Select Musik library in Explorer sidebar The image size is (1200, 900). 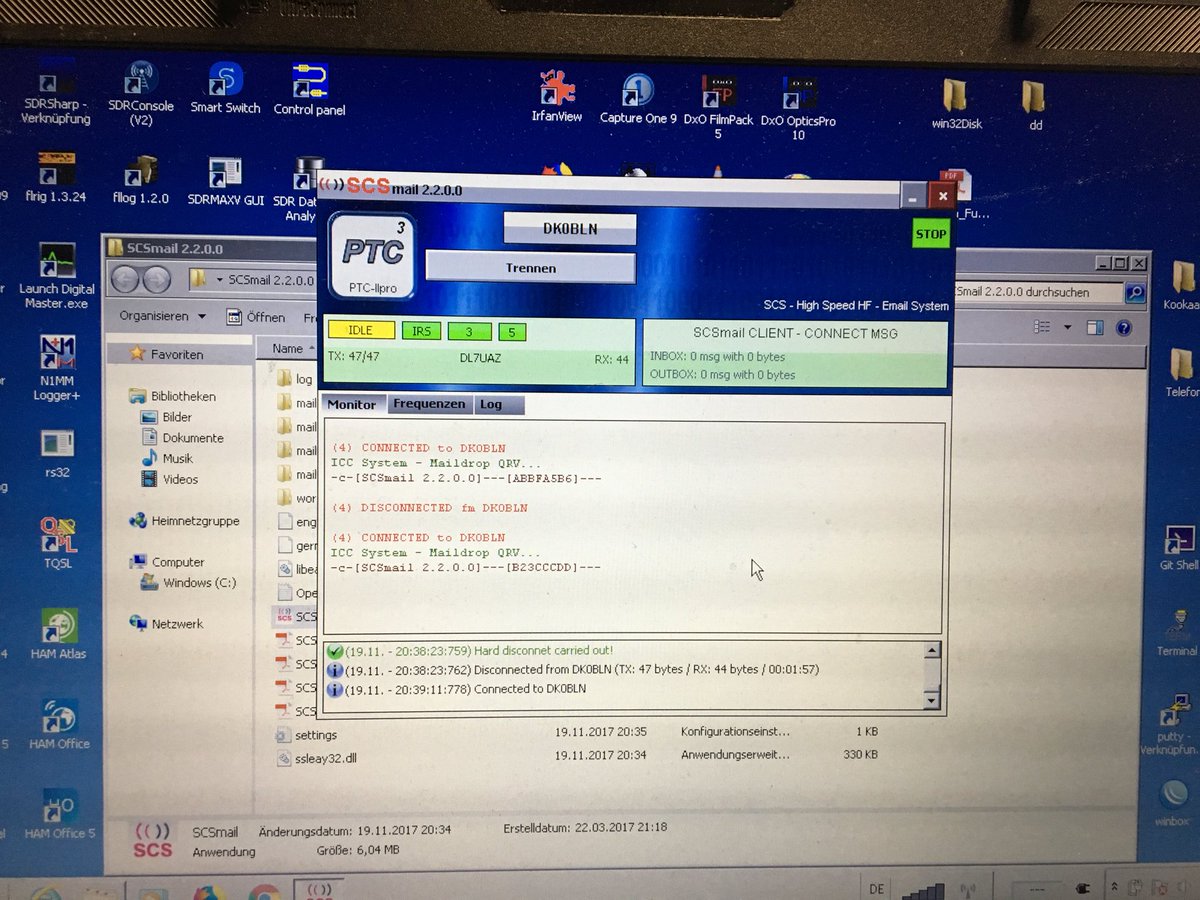click(x=167, y=458)
